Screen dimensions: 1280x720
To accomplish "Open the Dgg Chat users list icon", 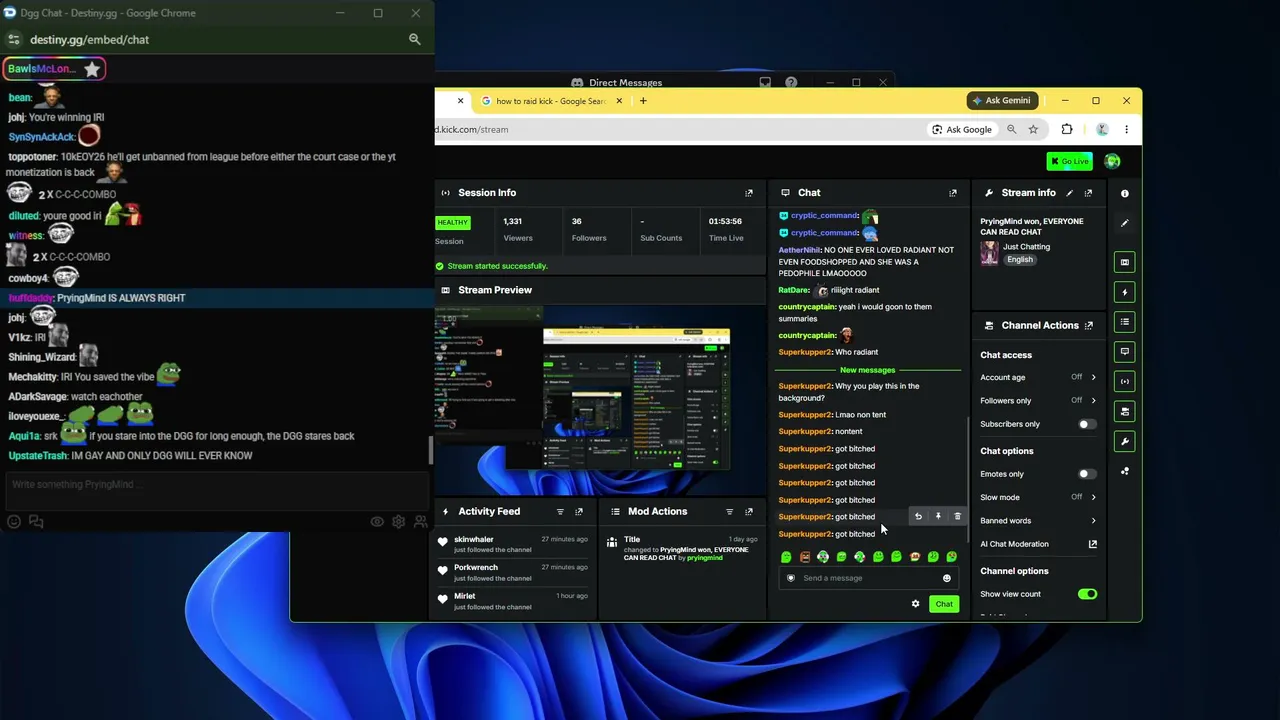I will pyautogui.click(x=421, y=521).
